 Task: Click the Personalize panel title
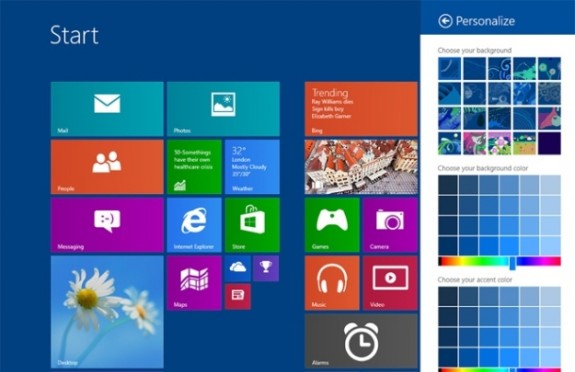point(485,21)
